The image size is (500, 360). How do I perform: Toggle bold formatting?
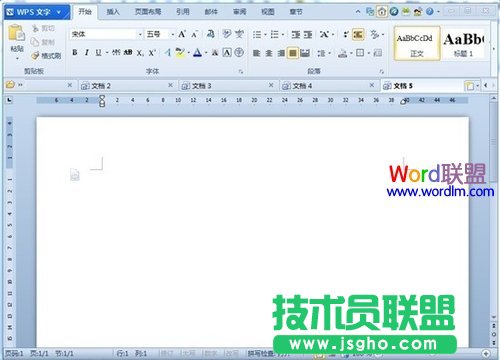coord(75,52)
